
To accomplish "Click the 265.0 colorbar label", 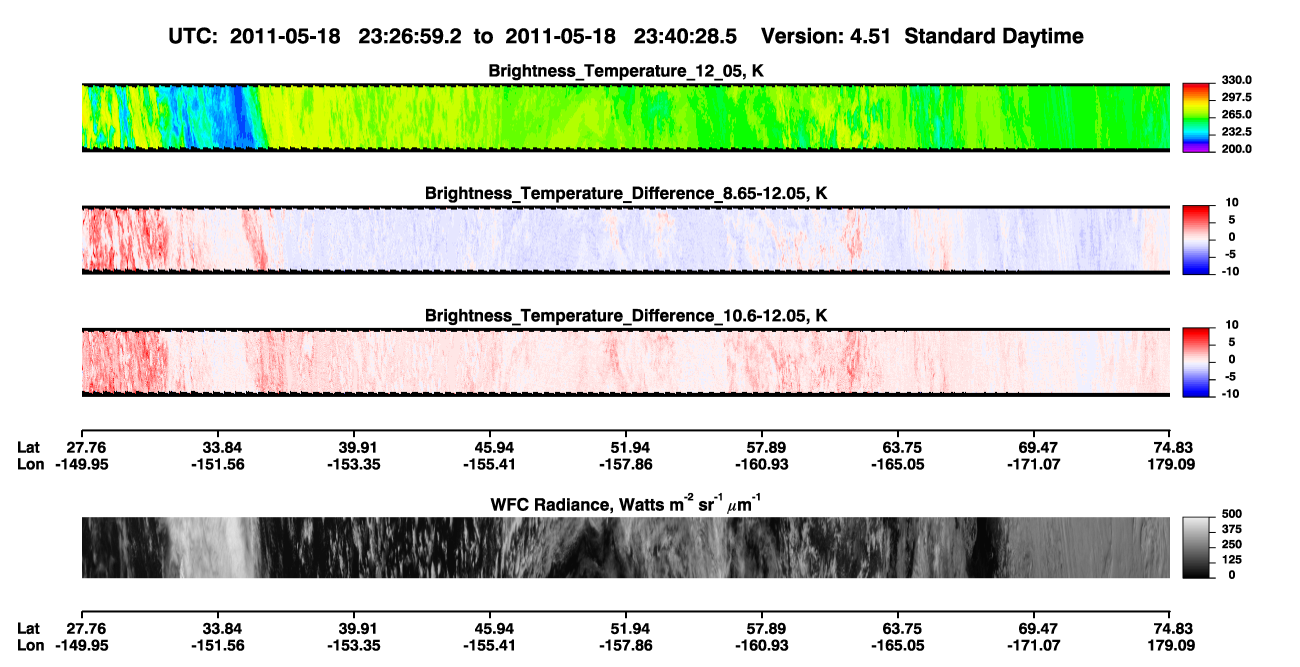I will pos(1236,115).
